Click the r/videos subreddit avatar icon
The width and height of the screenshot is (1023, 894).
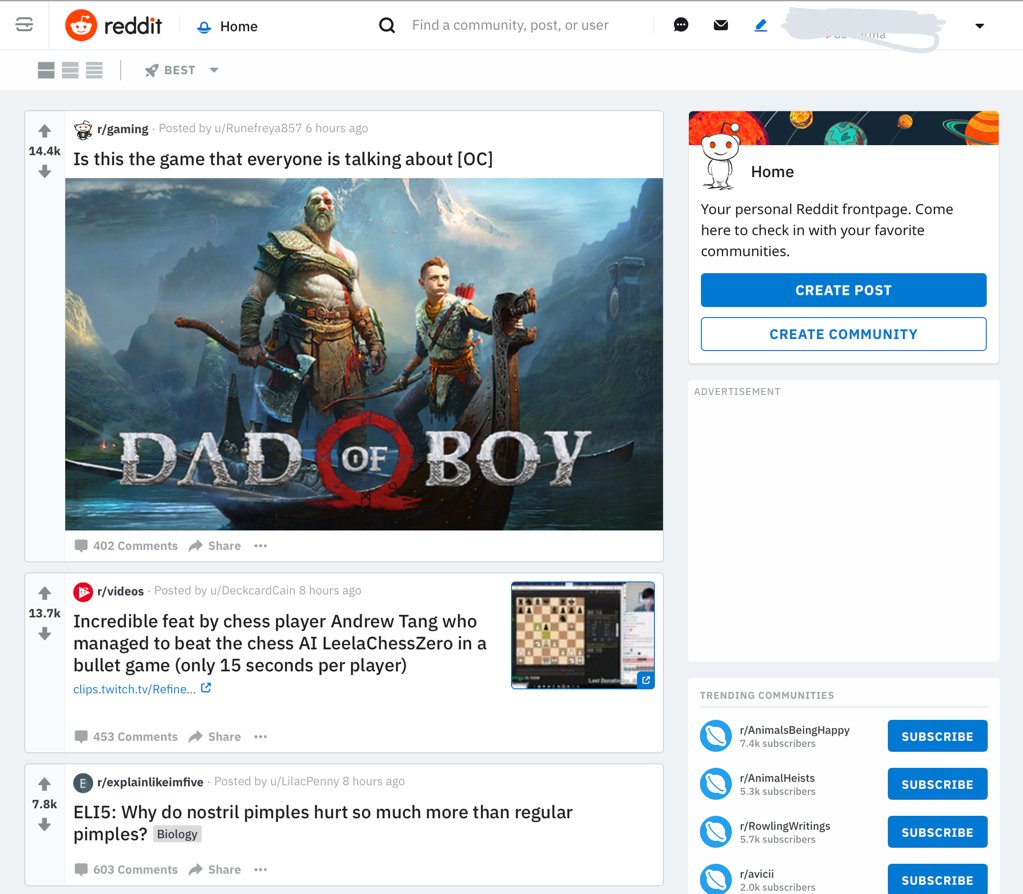click(x=83, y=591)
